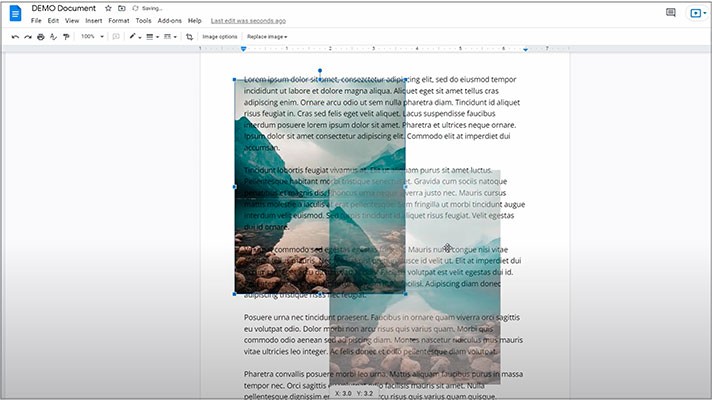Open the comment history icon
712x400 pixels.
(671, 13)
